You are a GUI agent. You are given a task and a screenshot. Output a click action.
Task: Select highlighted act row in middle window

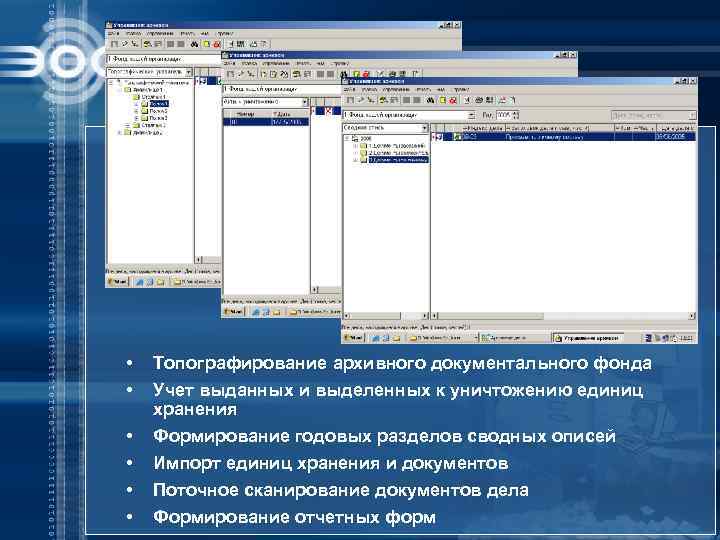(x=266, y=122)
